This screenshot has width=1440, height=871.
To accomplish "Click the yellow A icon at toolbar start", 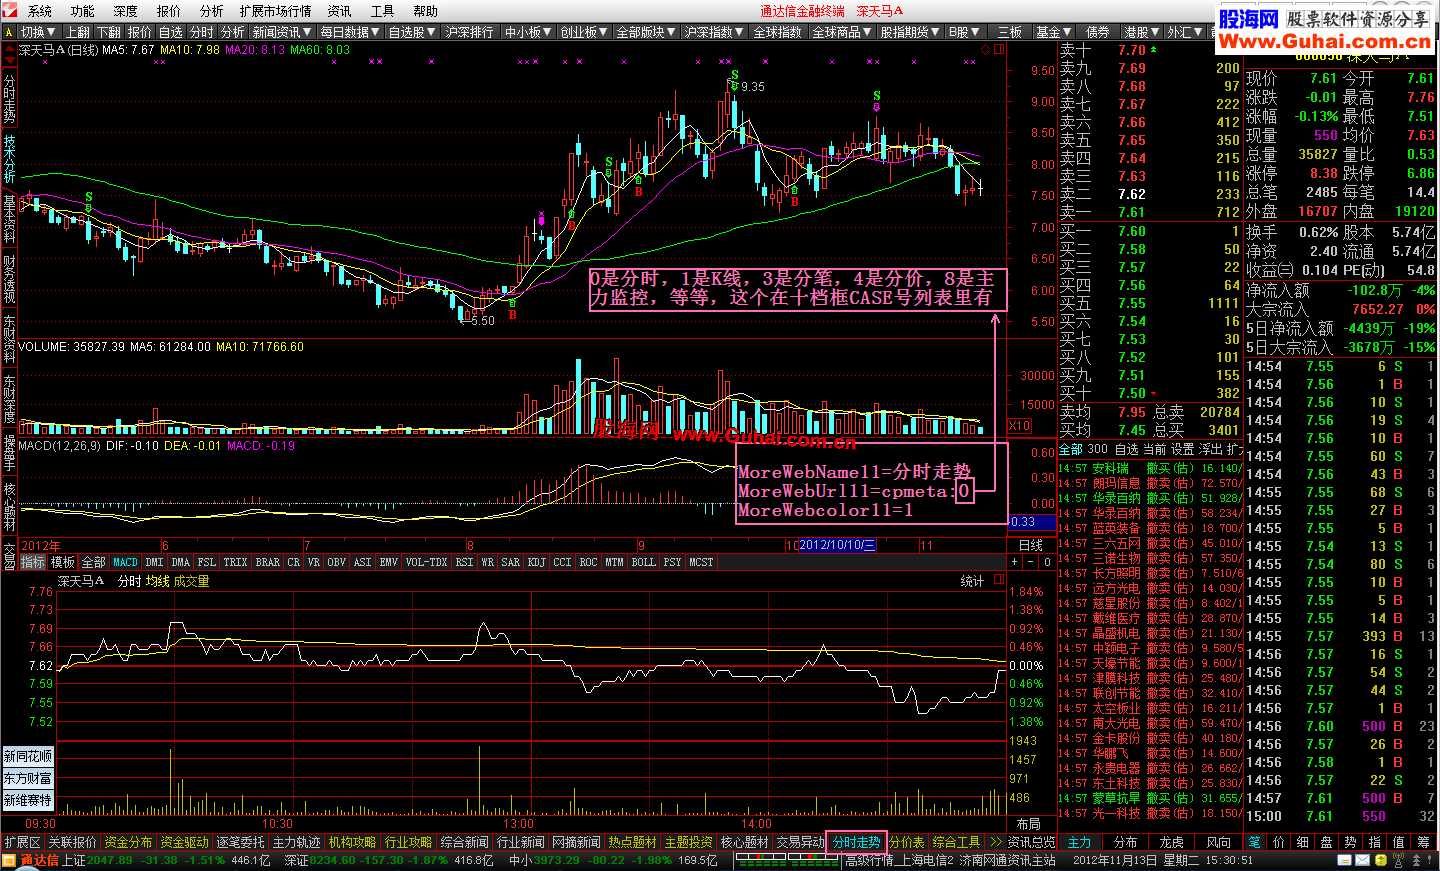I will [9, 32].
